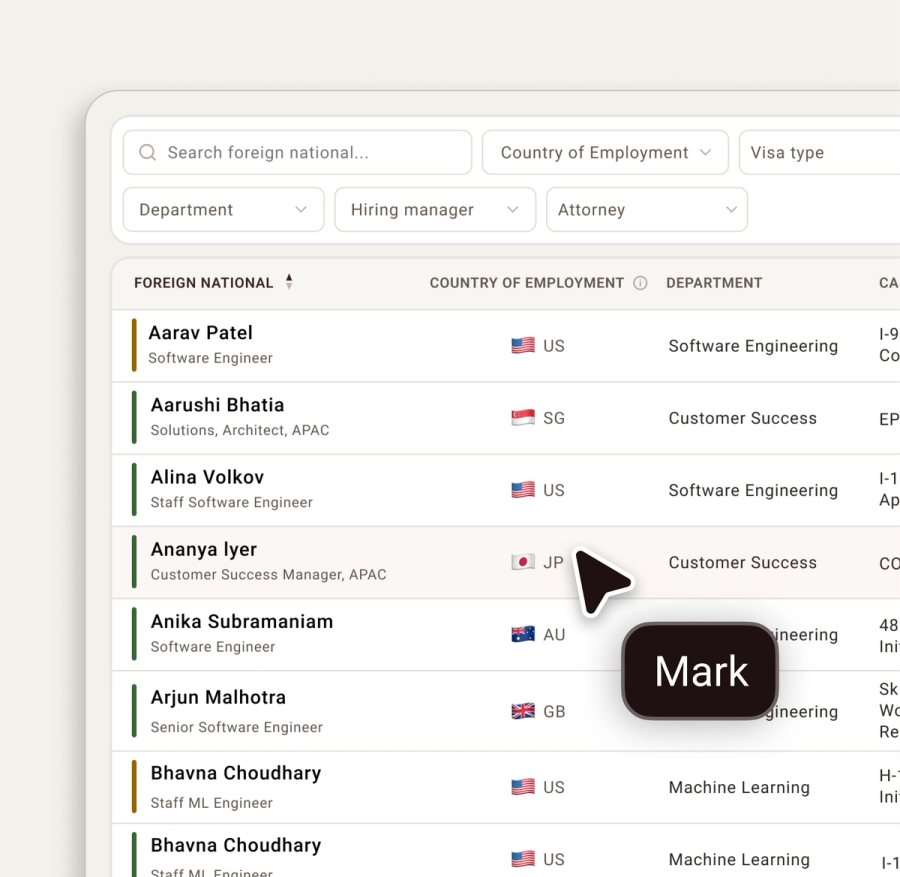Click the JP country code text
This screenshot has height=877, width=900.
click(x=553, y=562)
